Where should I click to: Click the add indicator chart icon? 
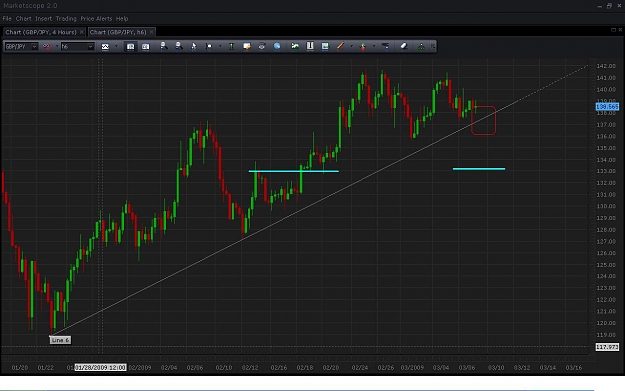click(295, 46)
